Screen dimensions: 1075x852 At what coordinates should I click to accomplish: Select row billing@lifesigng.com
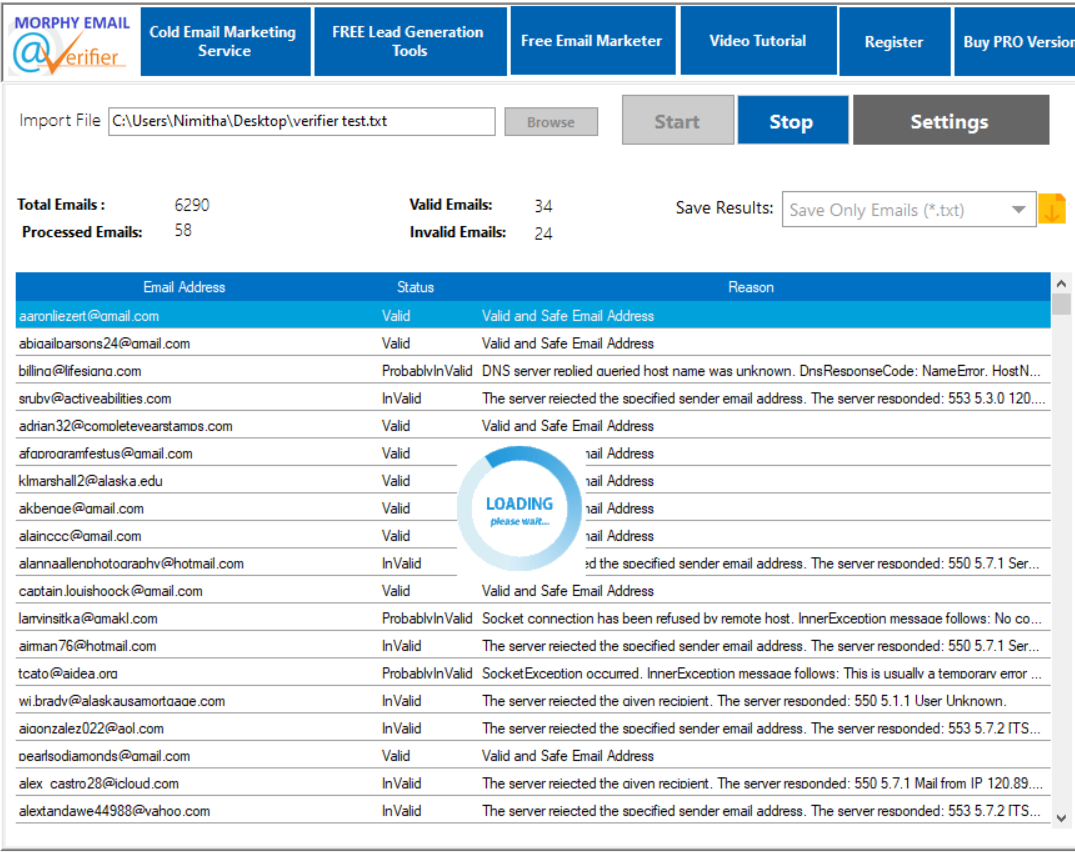(533, 370)
